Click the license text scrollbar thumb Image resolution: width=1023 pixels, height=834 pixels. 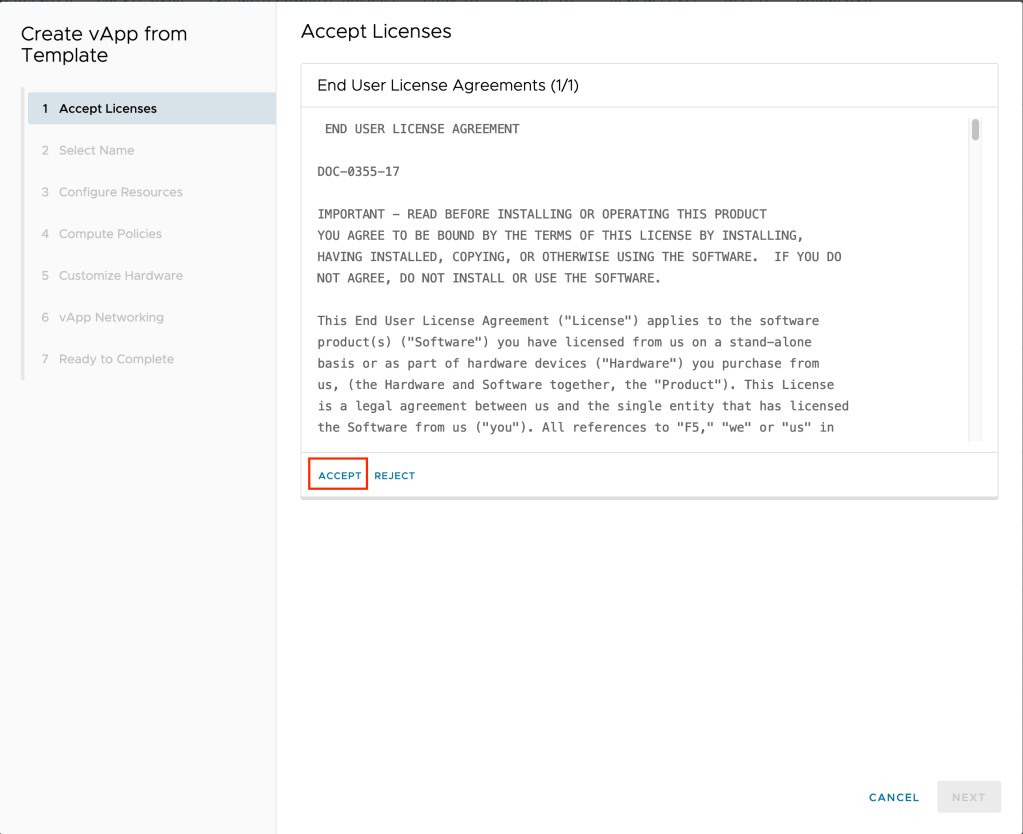tap(975, 130)
